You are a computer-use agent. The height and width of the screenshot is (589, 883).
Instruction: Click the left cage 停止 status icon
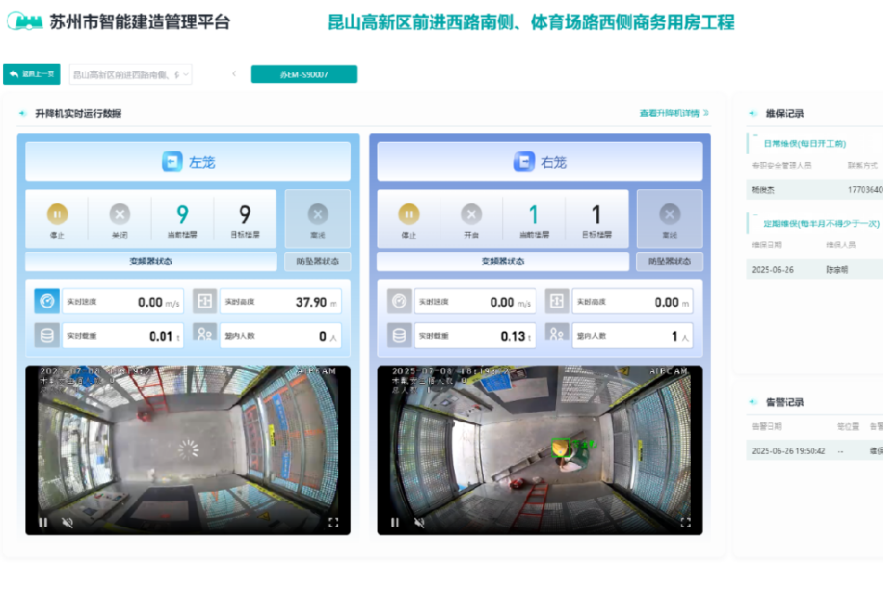(x=57, y=214)
